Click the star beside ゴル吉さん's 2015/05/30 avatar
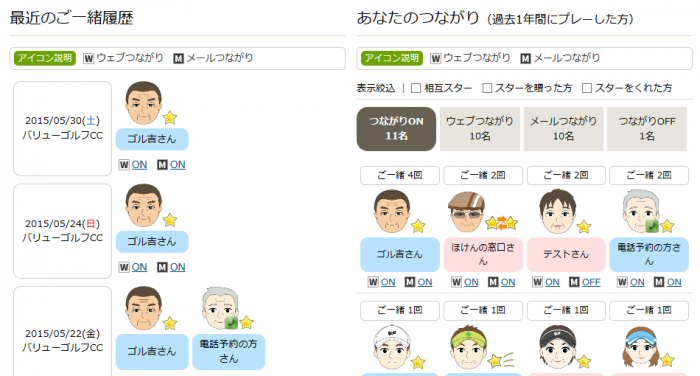The height and width of the screenshot is (376, 700). point(170,118)
